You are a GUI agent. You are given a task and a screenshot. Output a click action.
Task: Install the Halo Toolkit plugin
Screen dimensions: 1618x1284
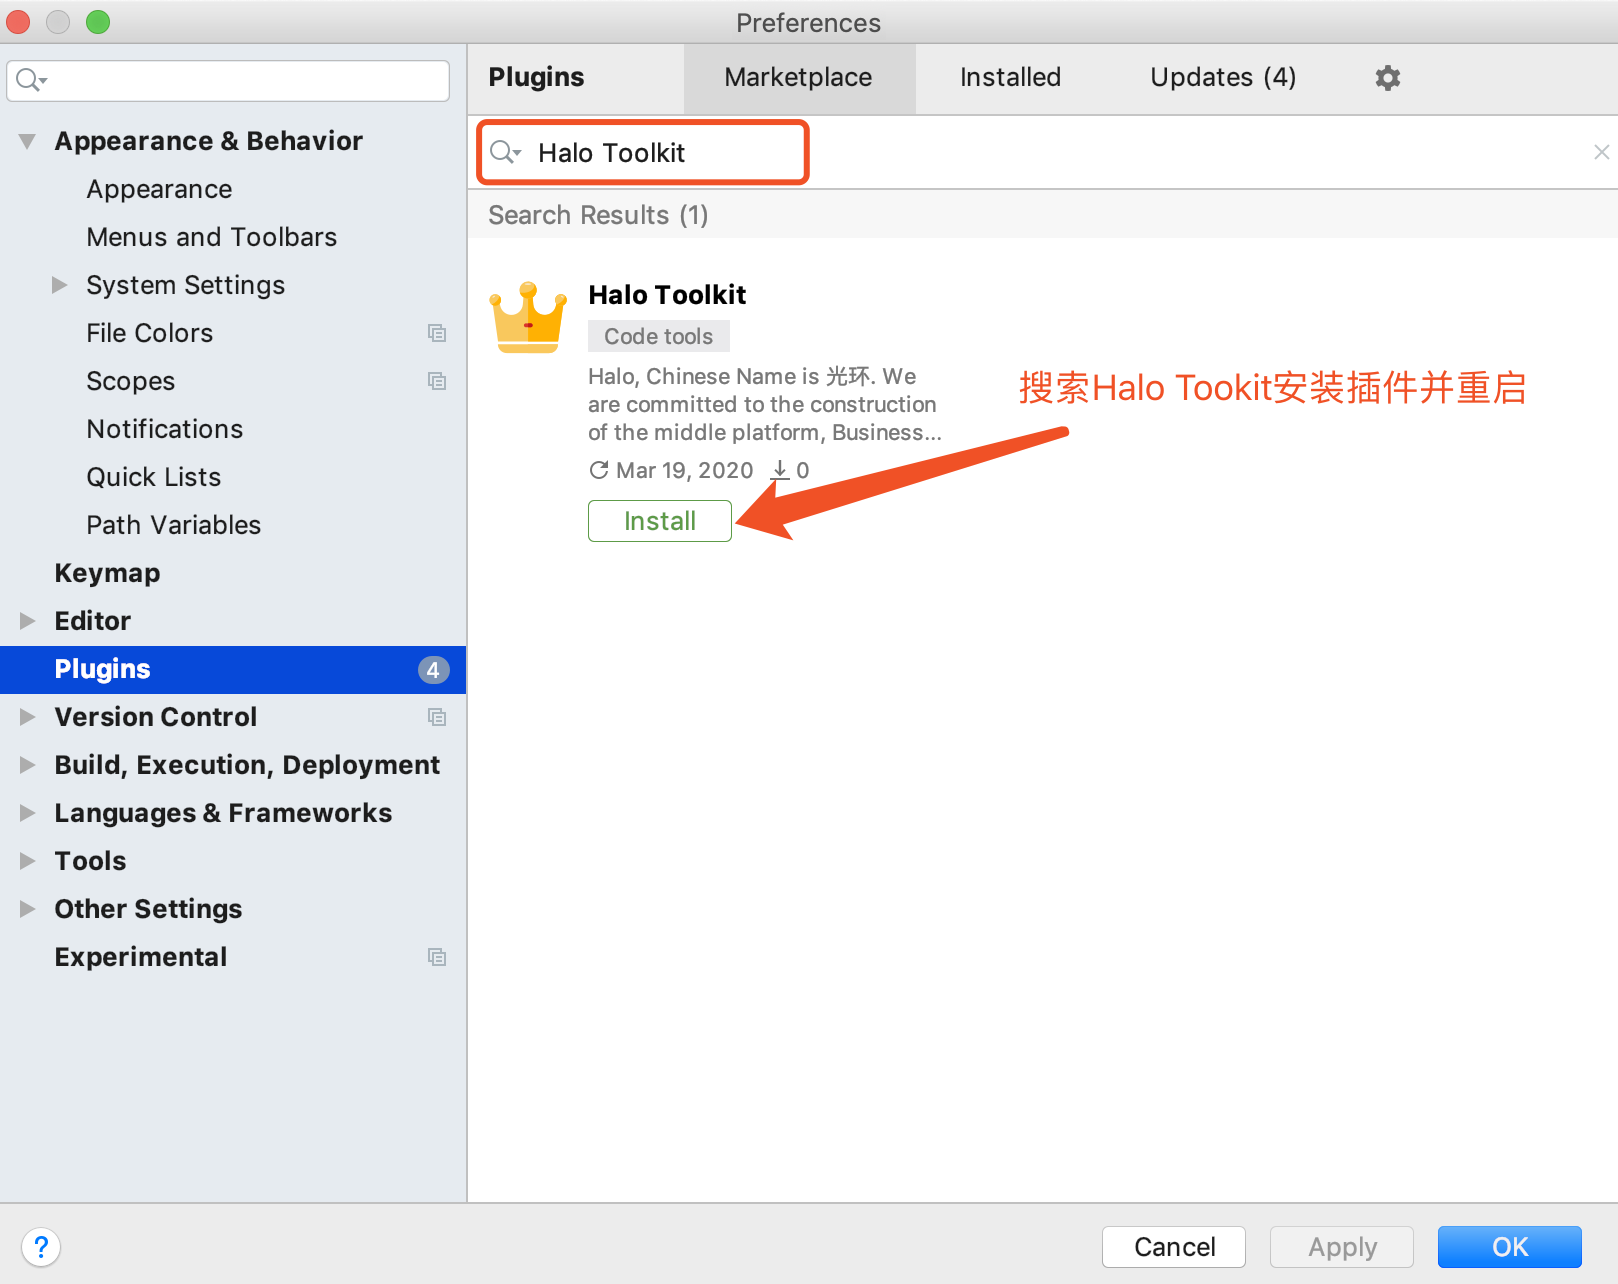pyautogui.click(x=659, y=521)
